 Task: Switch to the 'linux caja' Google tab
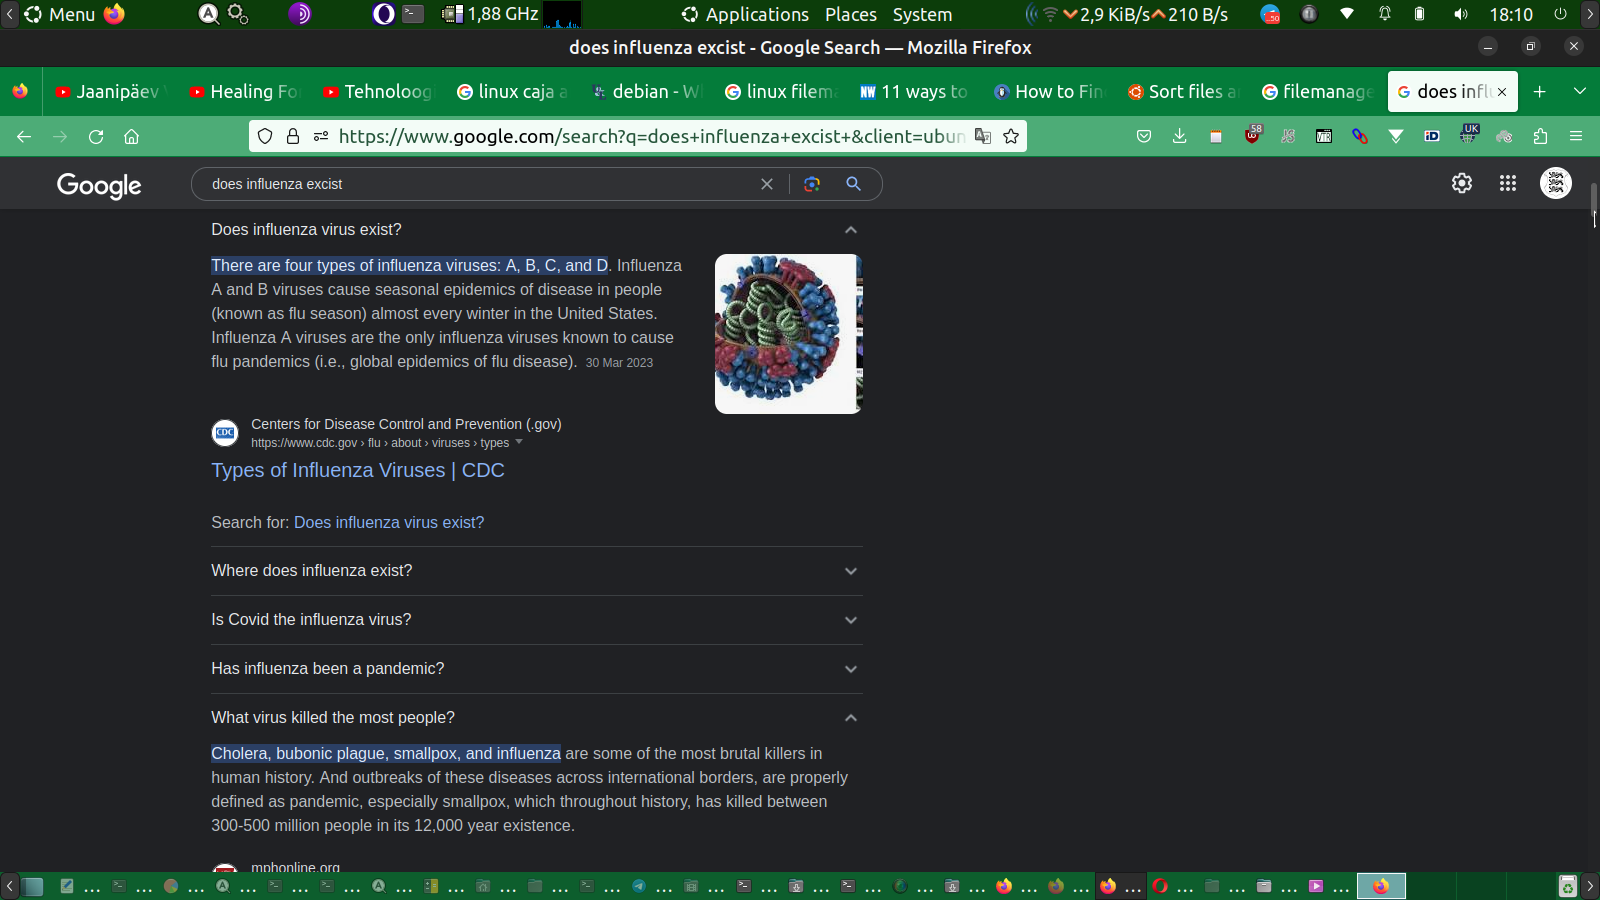(x=511, y=91)
